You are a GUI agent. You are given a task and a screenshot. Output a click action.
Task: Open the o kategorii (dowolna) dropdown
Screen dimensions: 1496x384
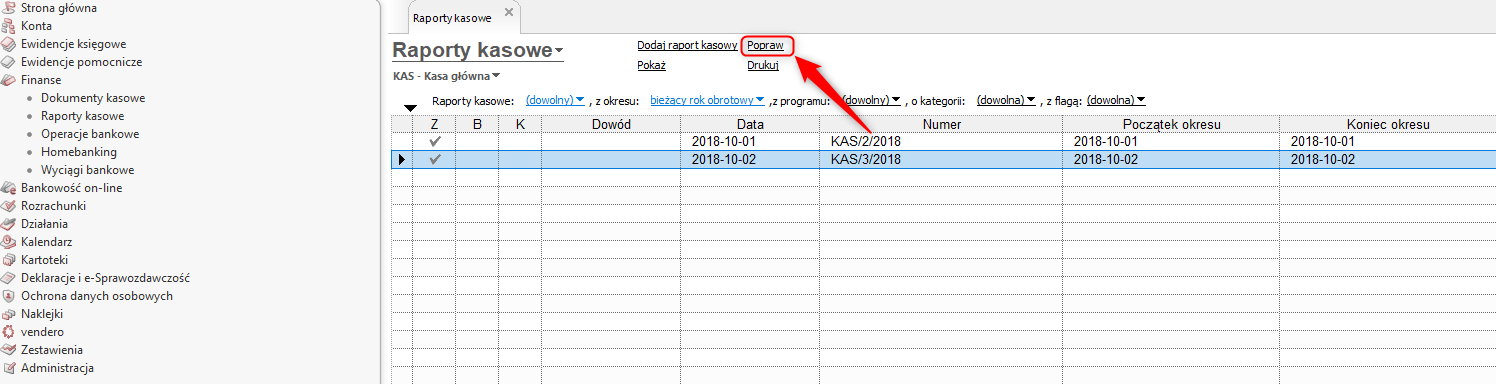(x=1006, y=100)
